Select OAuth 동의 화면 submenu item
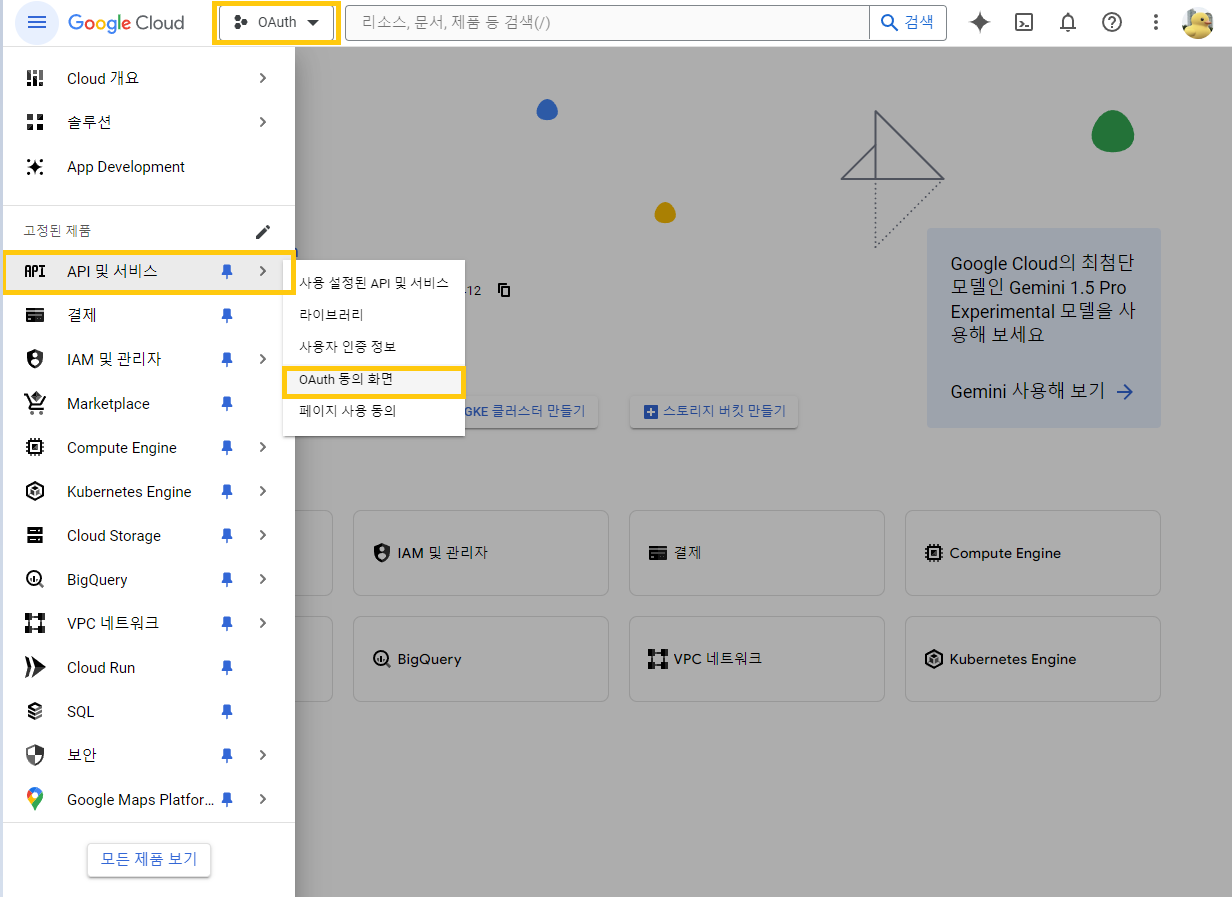 tap(374, 380)
